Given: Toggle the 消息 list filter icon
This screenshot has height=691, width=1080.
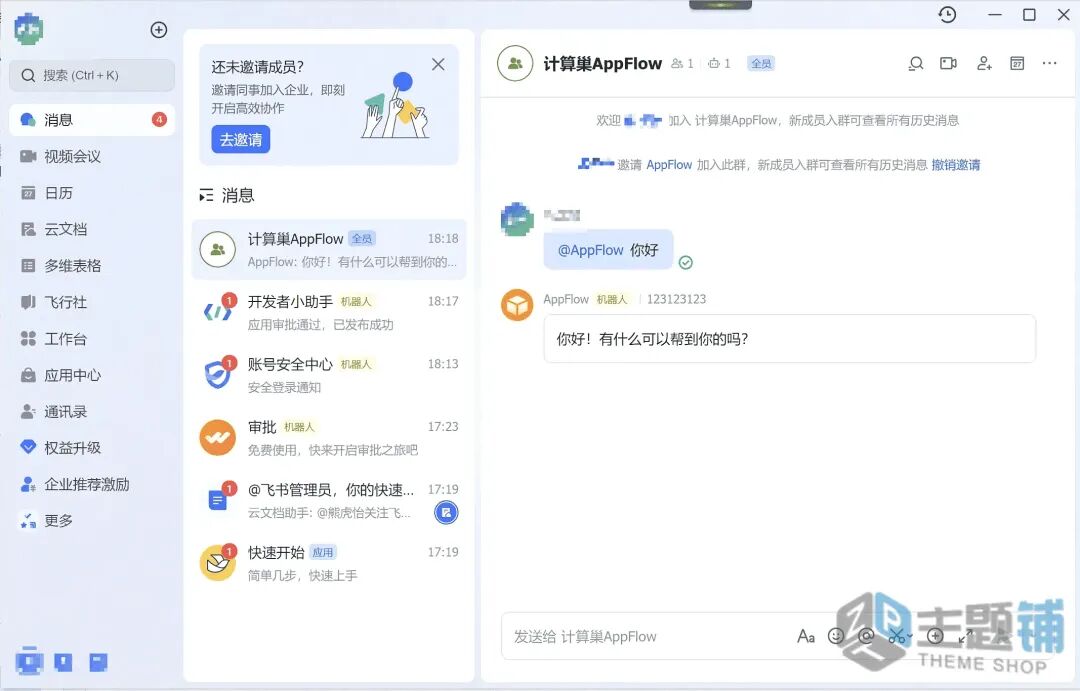Looking at the screenshot, I should pyautogui.click(x=206, y=196).
